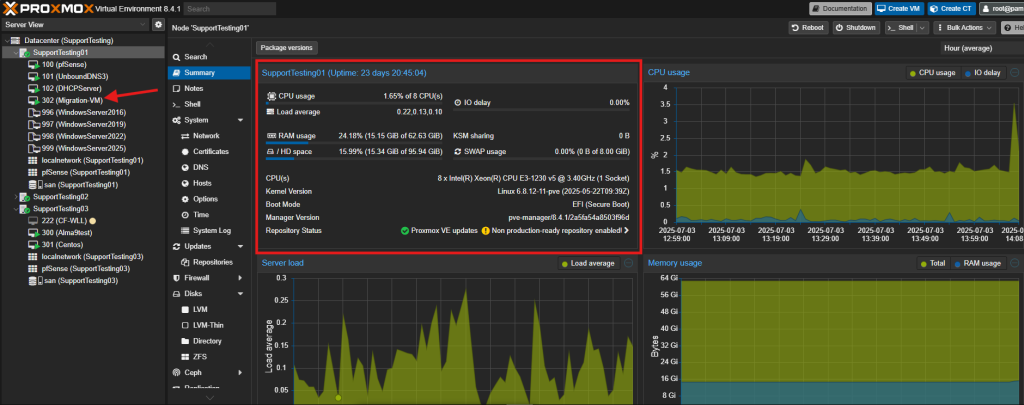This screenshot has width=1024, height=405.
Task: Toggle the RAM usage legend entry
Action: point(978,263)
